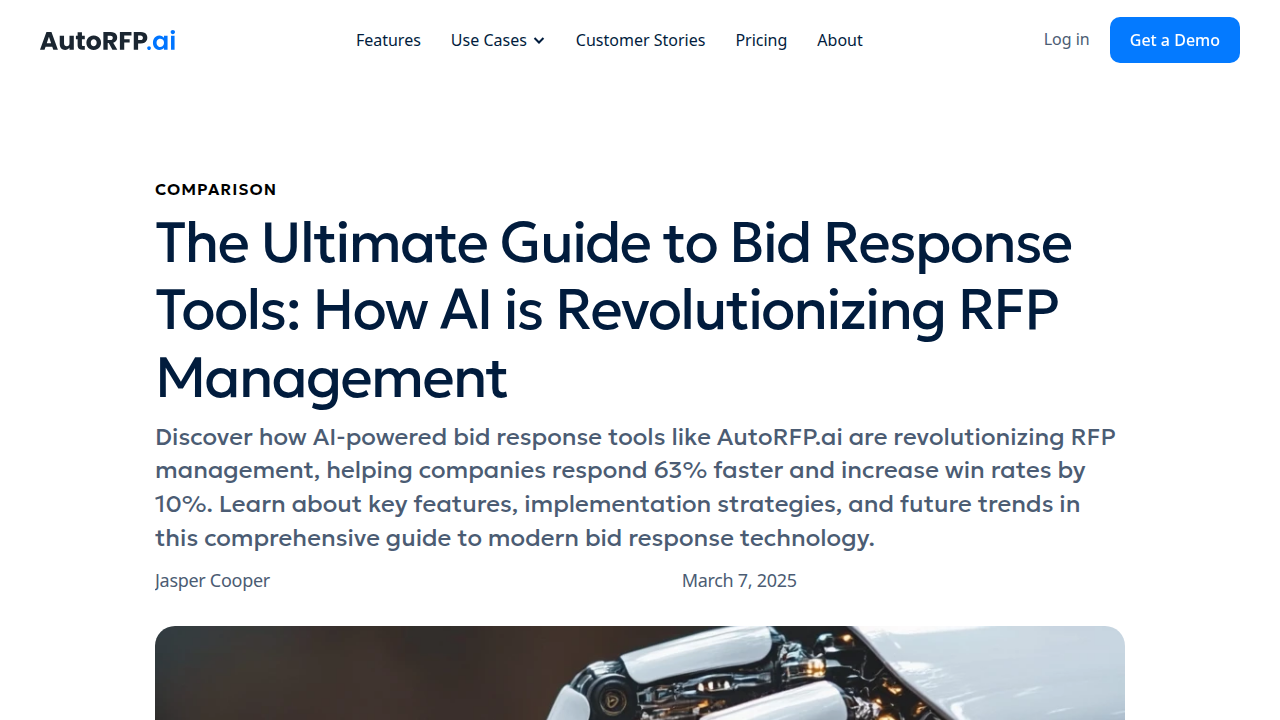Open the Features page
The image size is (1280, 720).
tap(388, 40)
